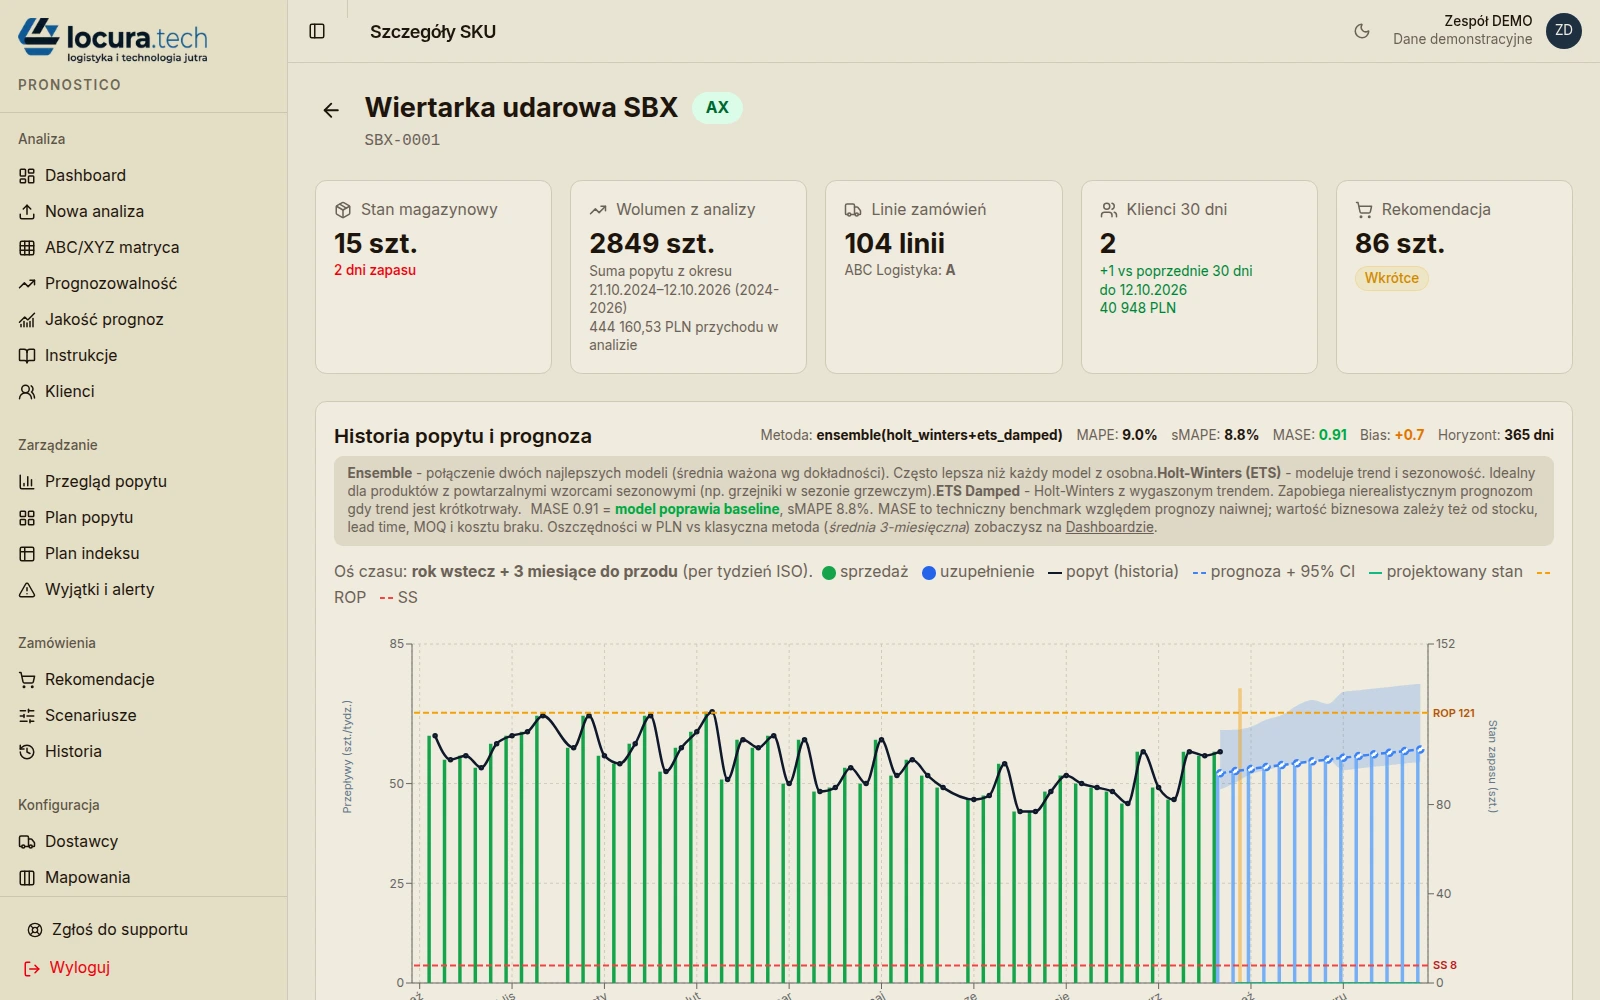Image resolution: width=1600 pixels, height=1000 pixels.
Task: Go to Prognozowalność section
Action: 143,283
